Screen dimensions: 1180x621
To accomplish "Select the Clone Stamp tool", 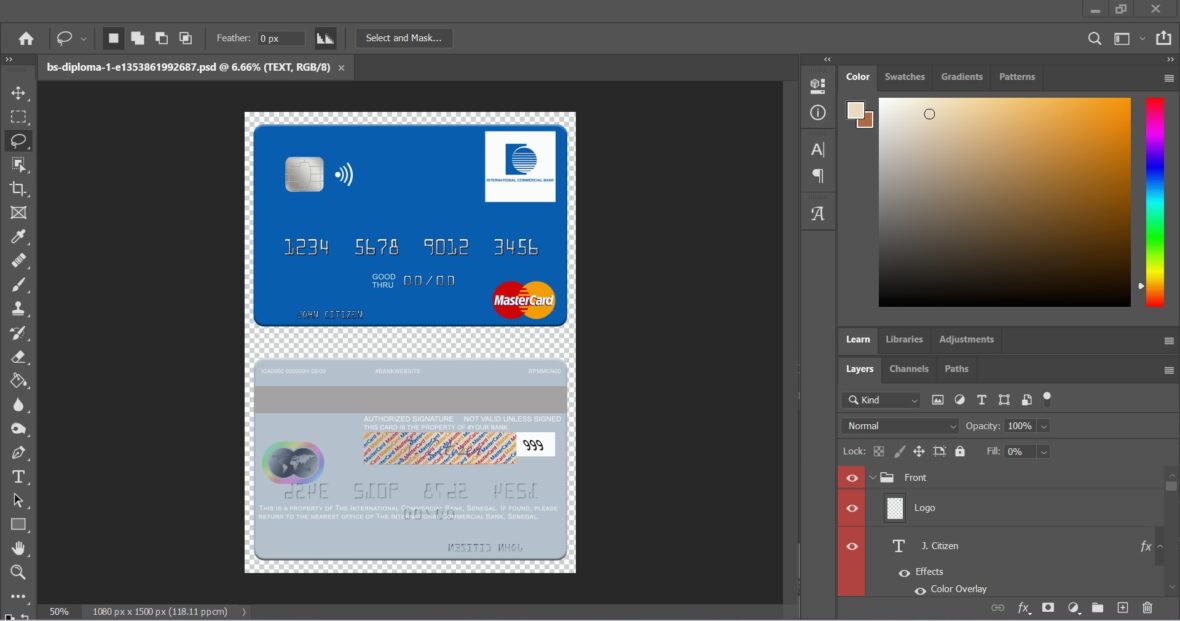I will [18, 308].
